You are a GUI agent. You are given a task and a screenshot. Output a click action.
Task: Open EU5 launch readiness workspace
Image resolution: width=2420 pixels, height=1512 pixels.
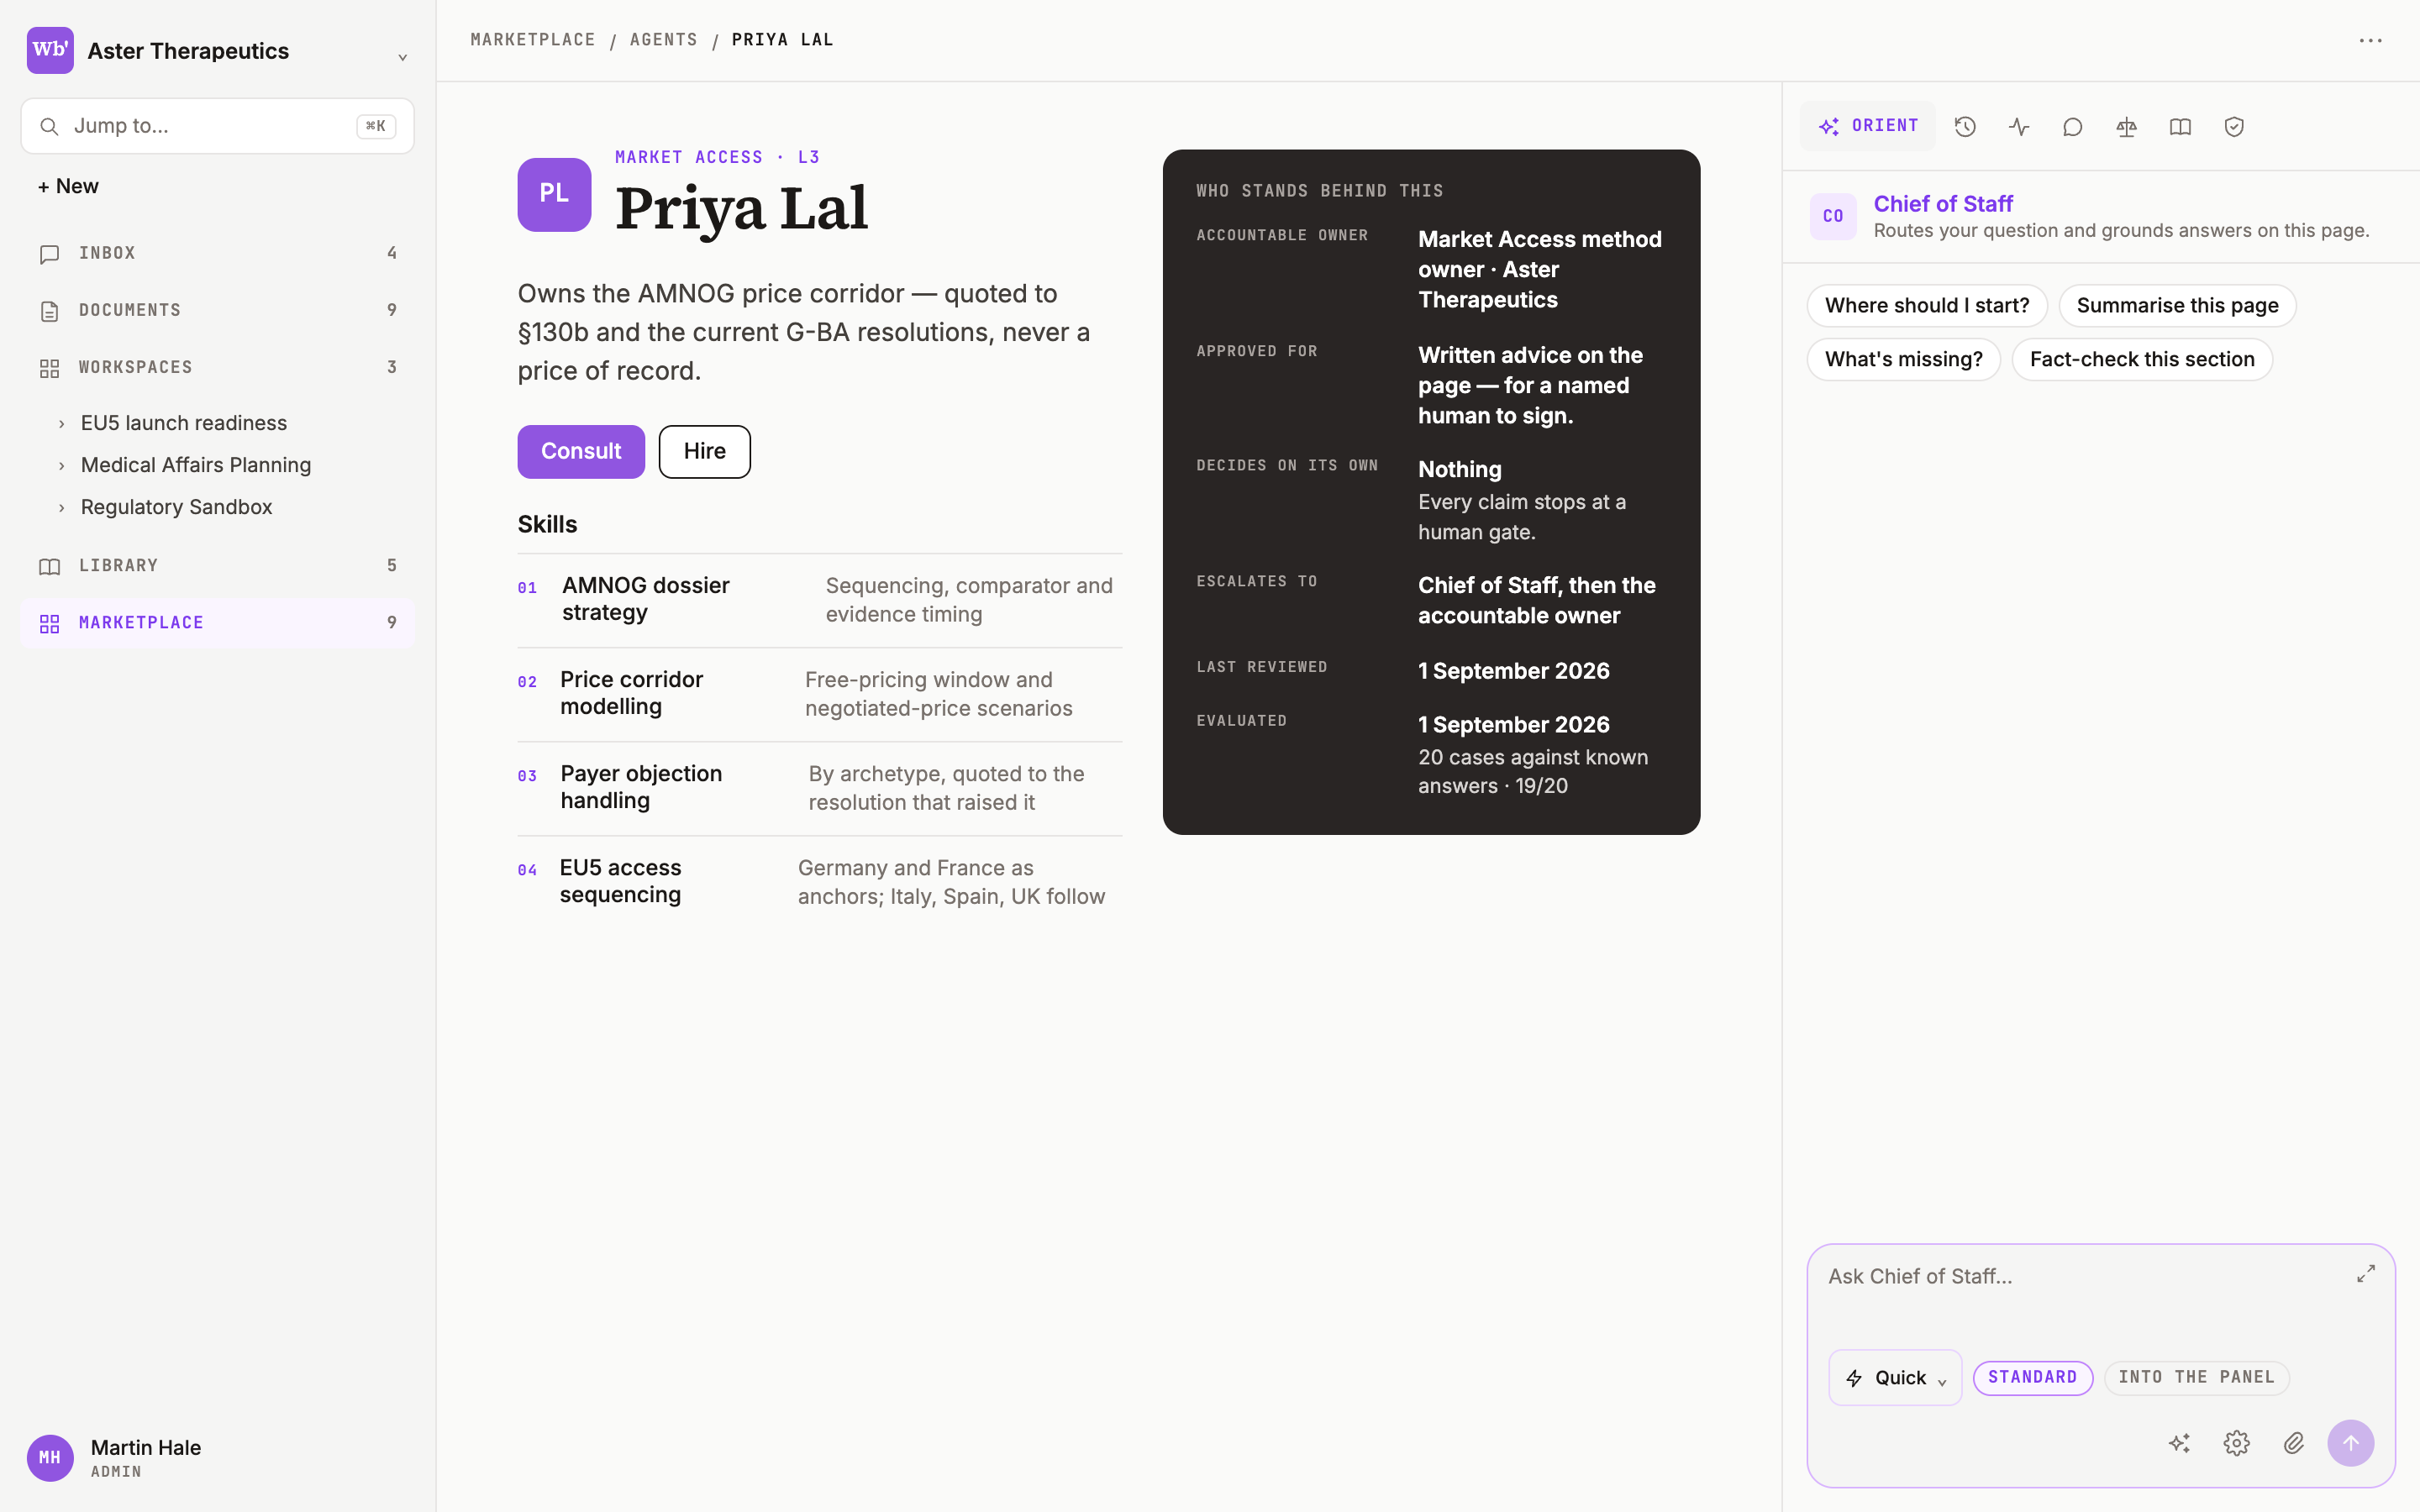pos(184,423)
